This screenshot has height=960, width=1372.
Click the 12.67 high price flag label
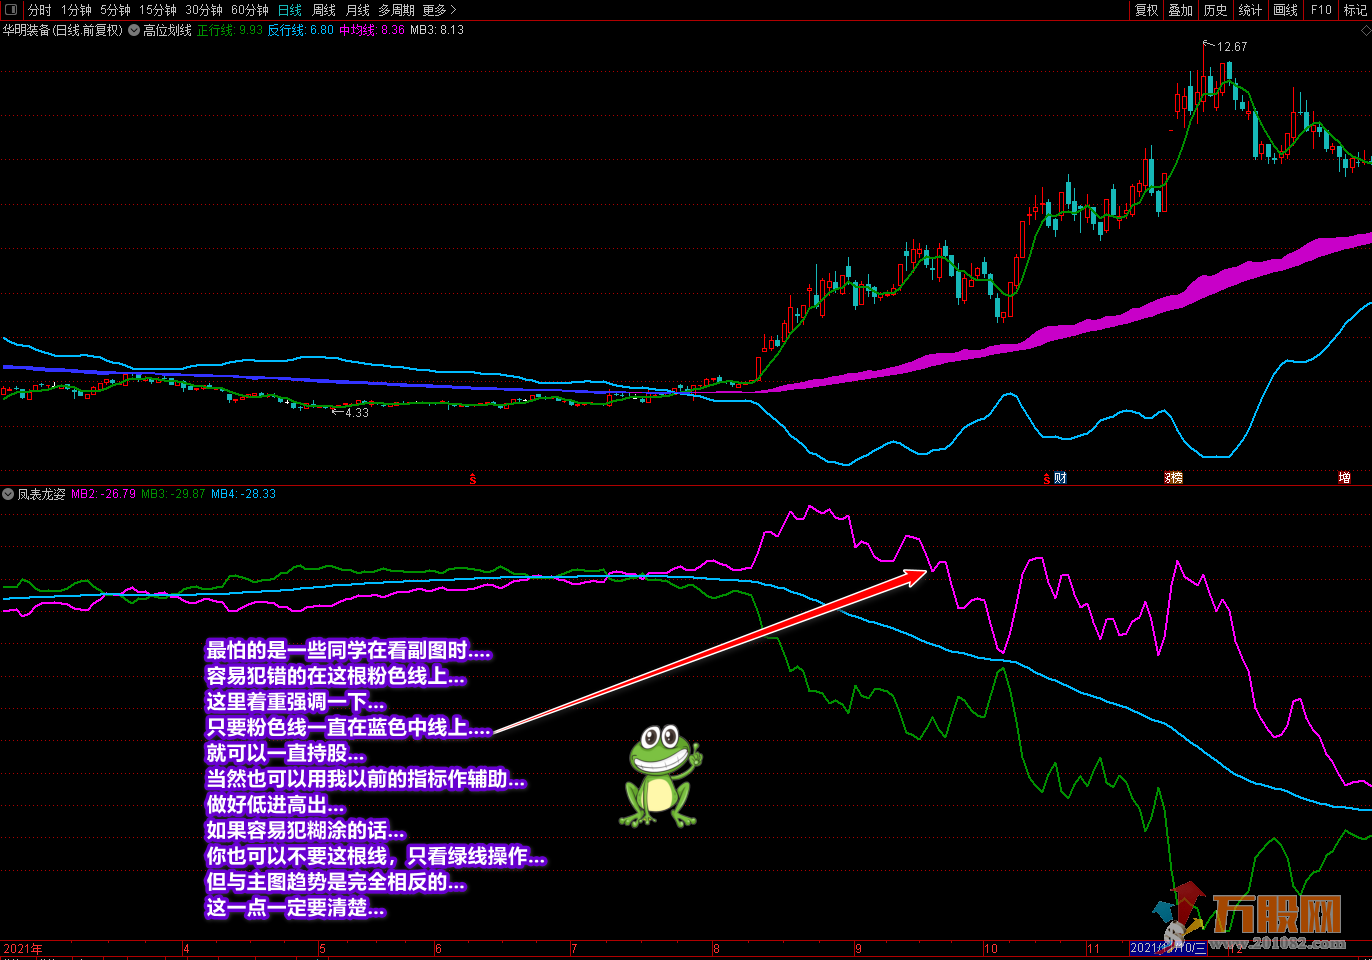point(1231,47)
